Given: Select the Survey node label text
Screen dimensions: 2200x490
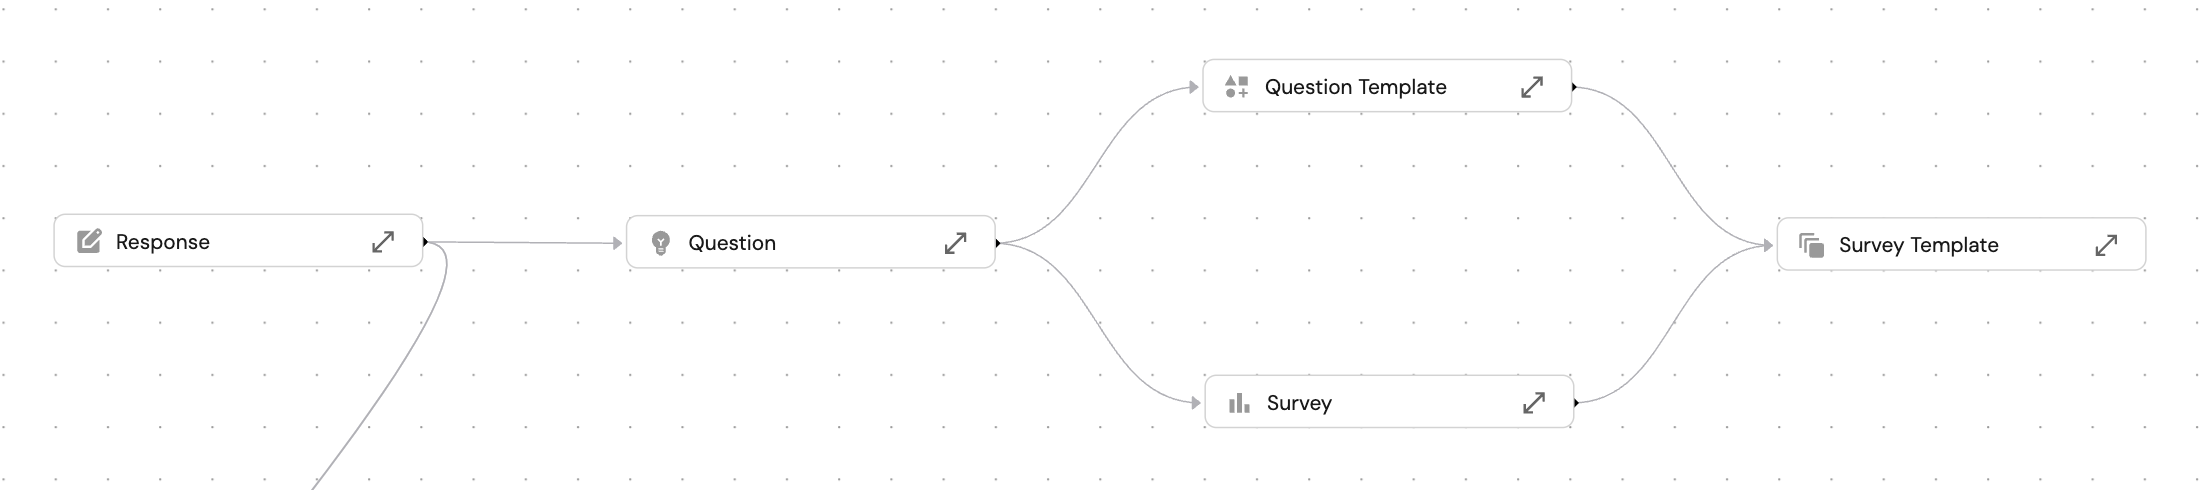Looking at the screenshot, I should pyautogui.click(x=1299, y=403).
